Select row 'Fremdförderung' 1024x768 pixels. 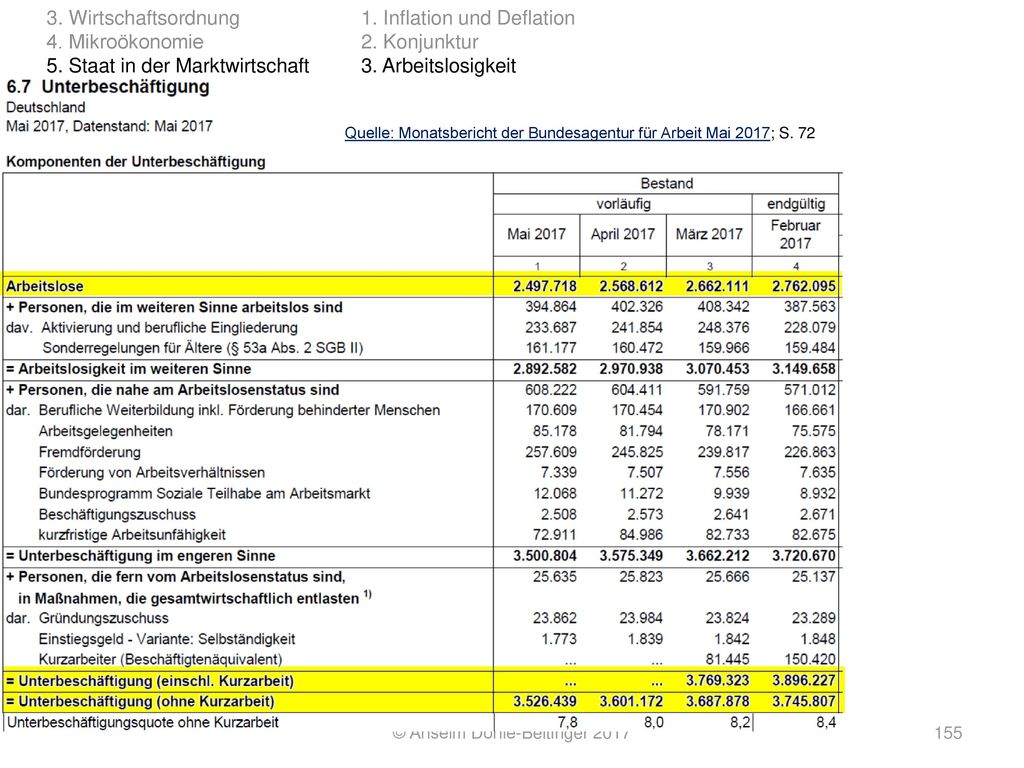pos(89,452)
